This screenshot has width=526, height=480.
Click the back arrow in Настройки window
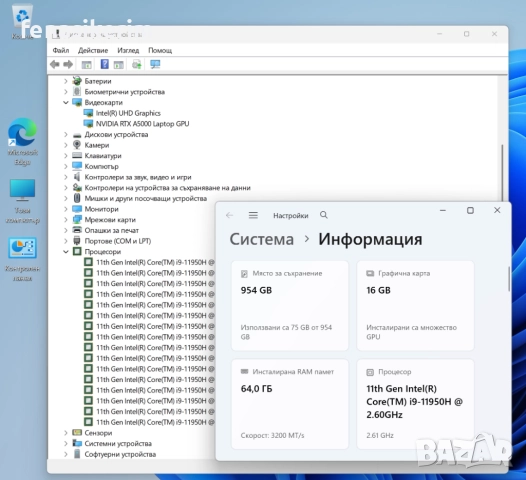(229, 215)
